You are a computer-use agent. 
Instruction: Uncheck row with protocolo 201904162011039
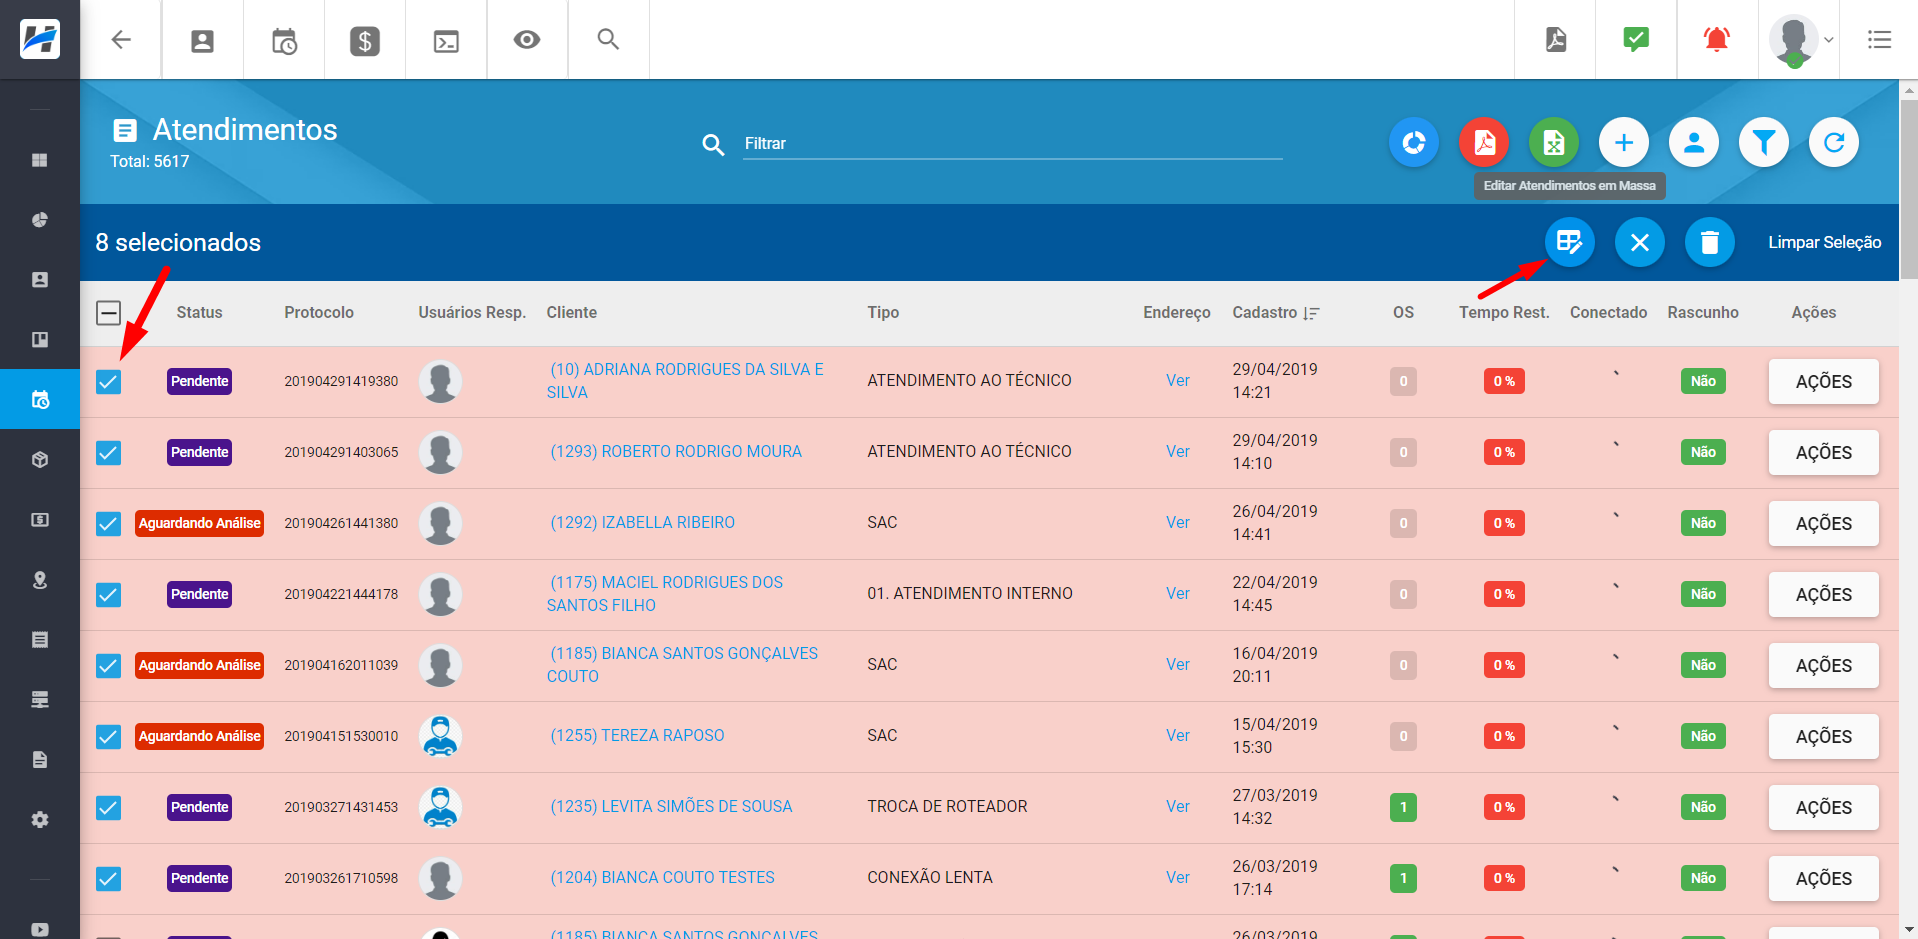click(x=109, y=666)
